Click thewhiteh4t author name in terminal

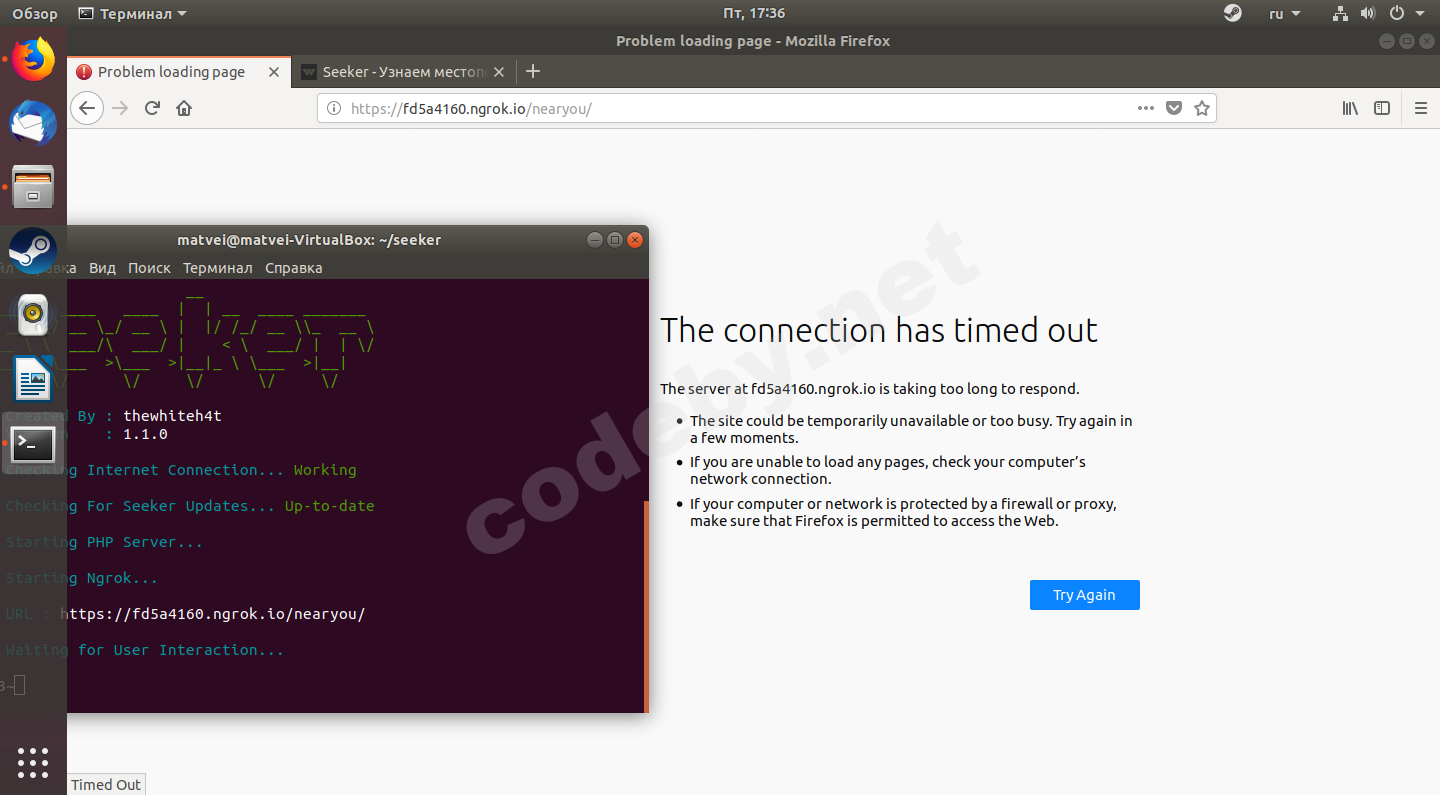172,416
